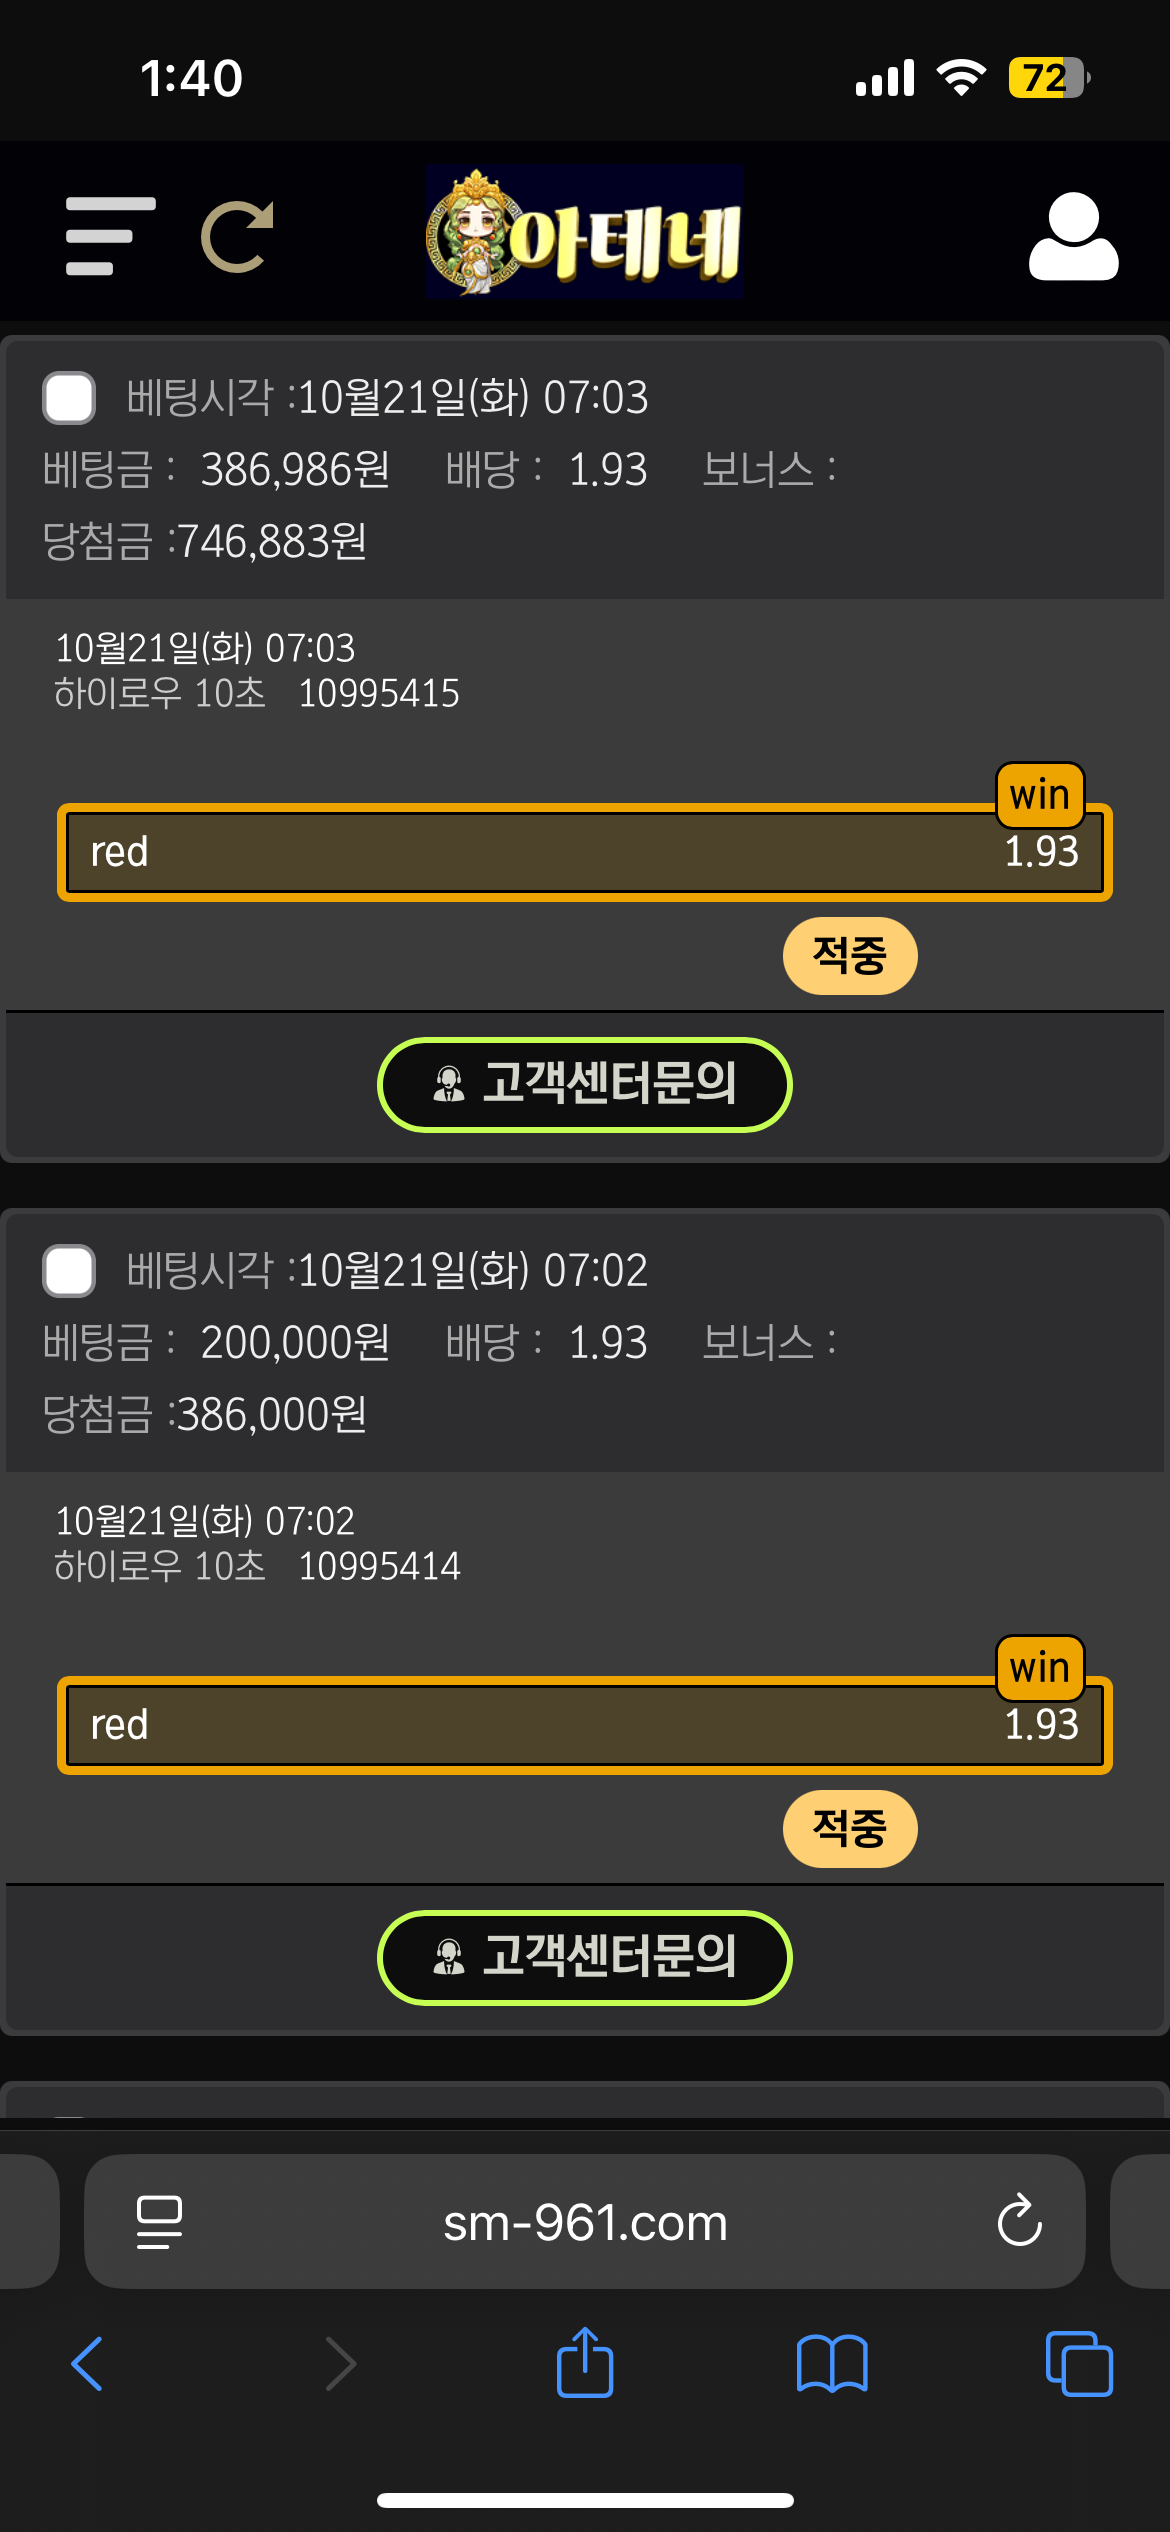Click 고객센터문의 button for bet 10995414
1170x2532 pixels.
(584, 1957)
